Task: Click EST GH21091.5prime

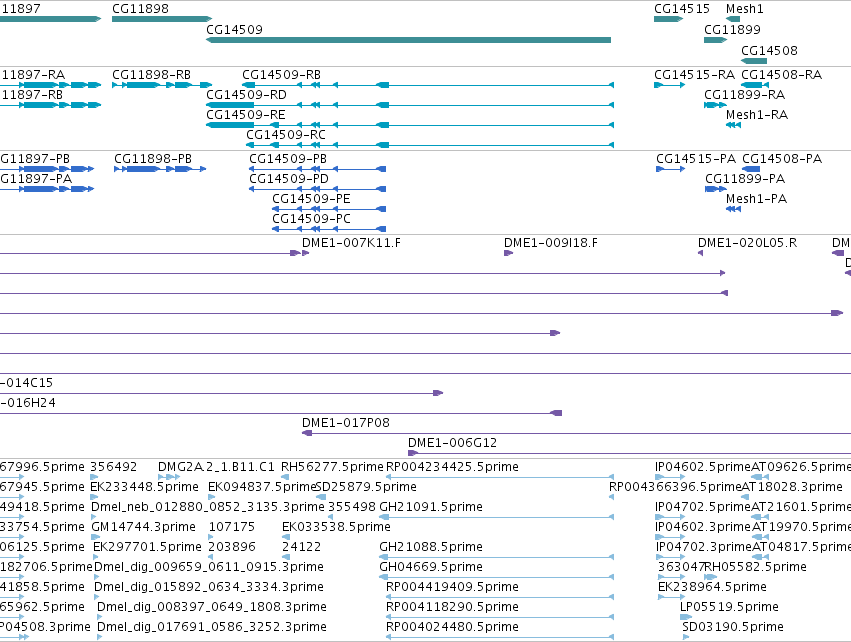Action: click(x=497, y=517)
